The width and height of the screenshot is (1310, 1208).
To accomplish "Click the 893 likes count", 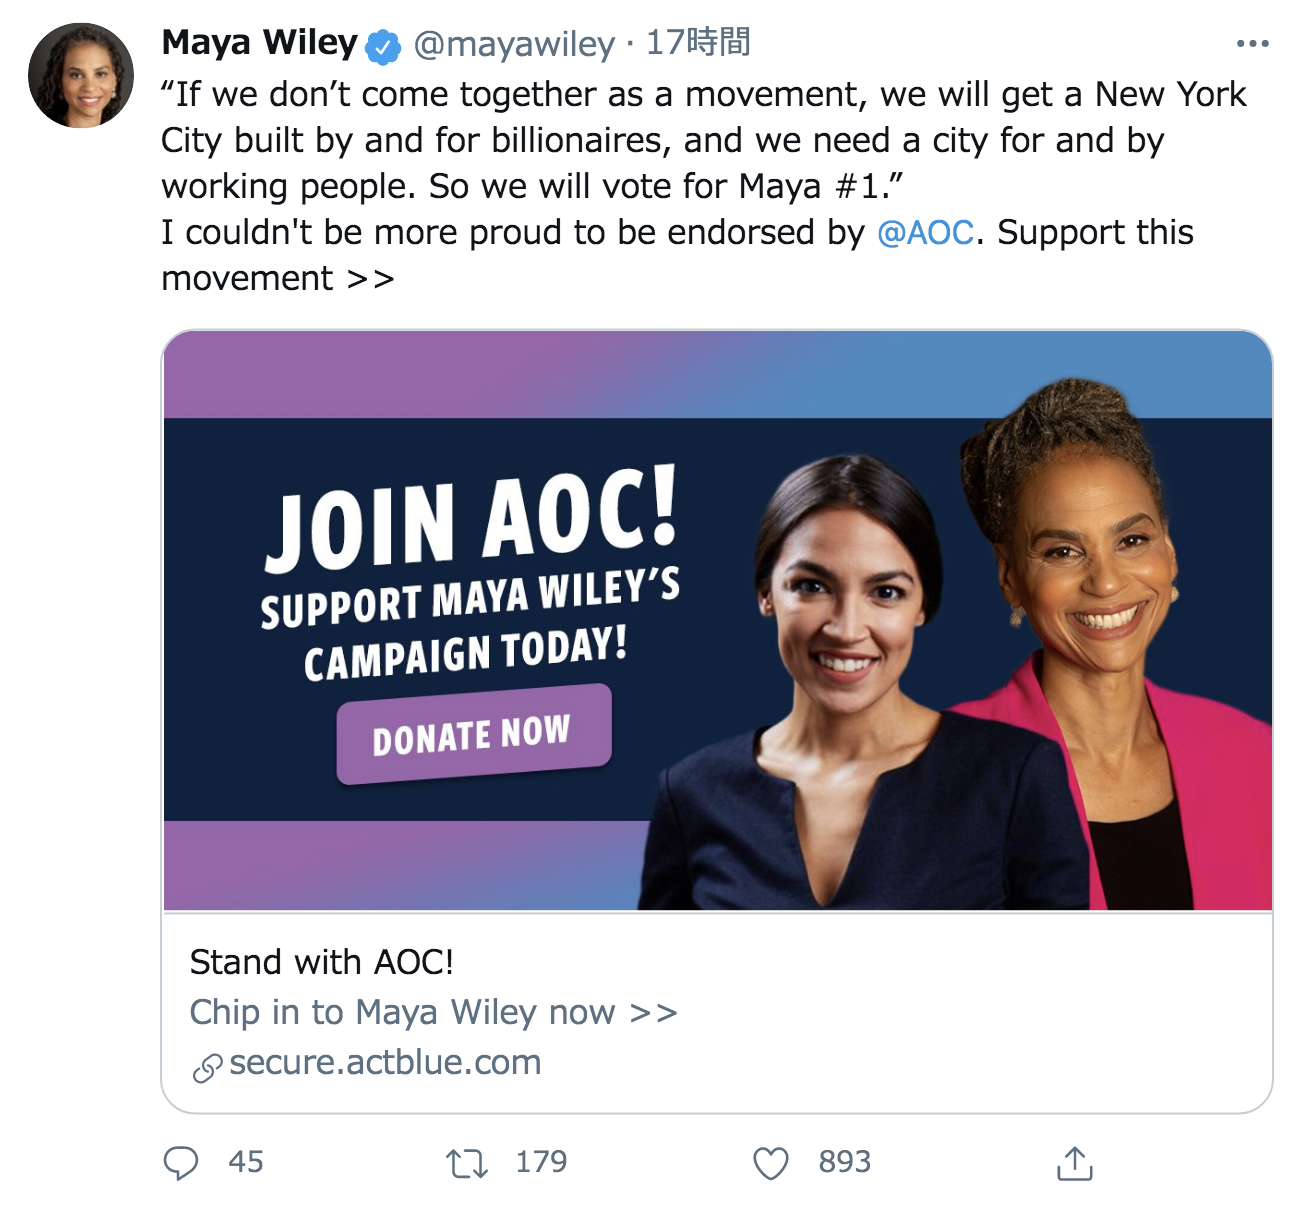I will point(845,1162).
